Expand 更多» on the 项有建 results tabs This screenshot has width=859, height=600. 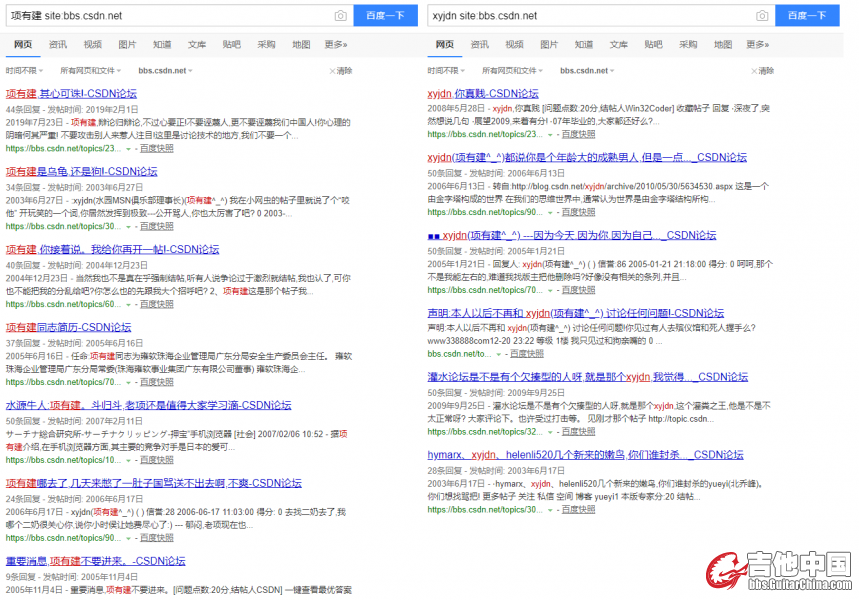pyautogui.click(x=336, y=44)
